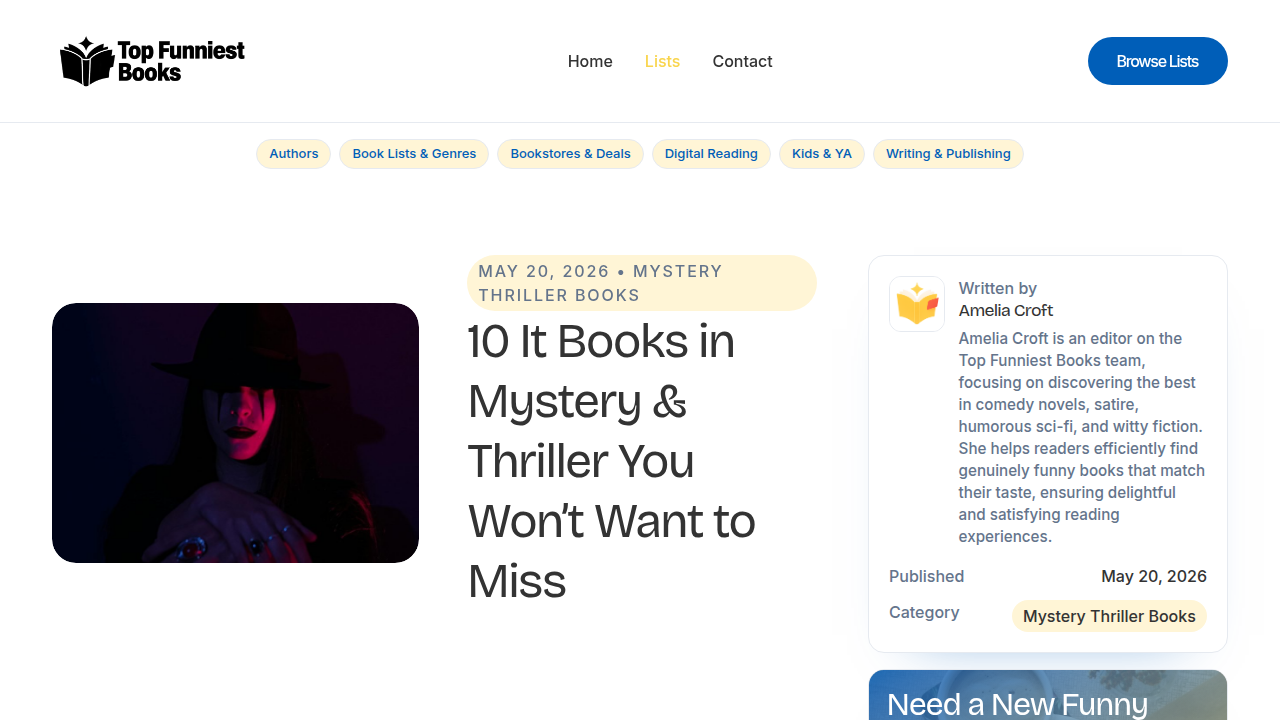The height and width of the screenshot is (720, 1280).
Task: Open the Lists menu item
Action: click(662, 61)
